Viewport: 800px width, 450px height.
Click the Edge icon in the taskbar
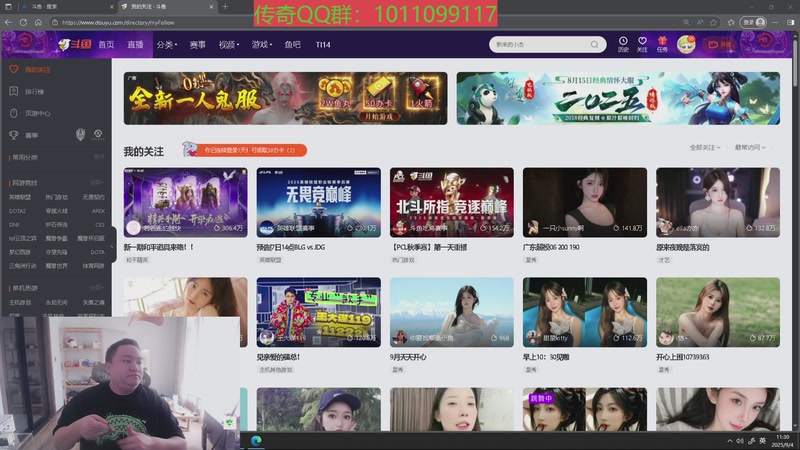[256, 440]
